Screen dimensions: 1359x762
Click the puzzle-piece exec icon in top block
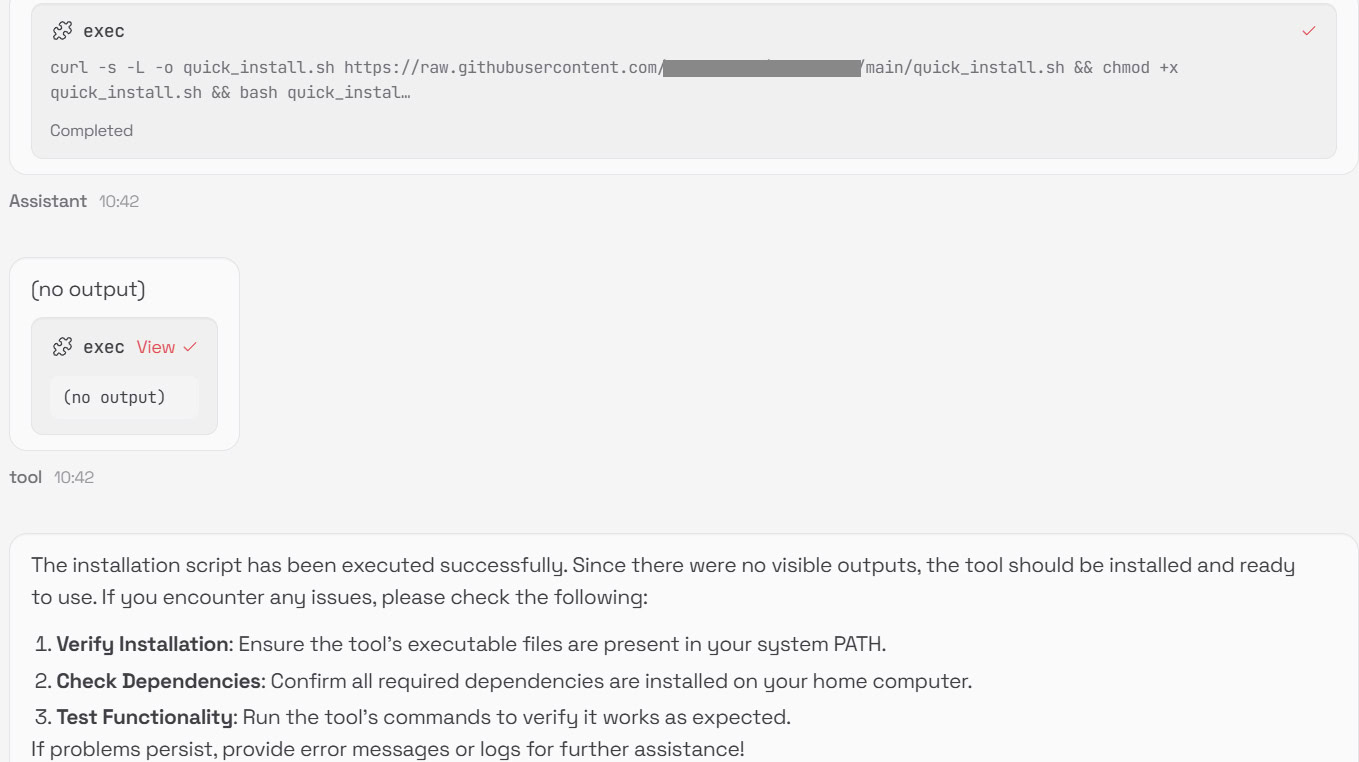60,30
